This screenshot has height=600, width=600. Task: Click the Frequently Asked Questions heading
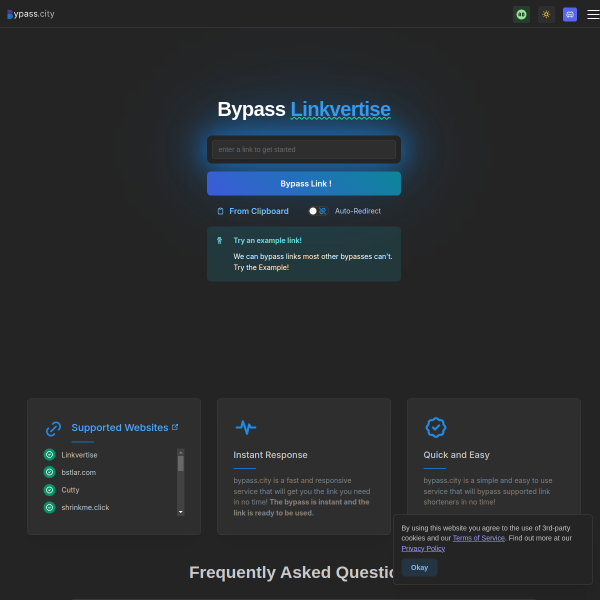pyautogui.click(x=292, y=572)
